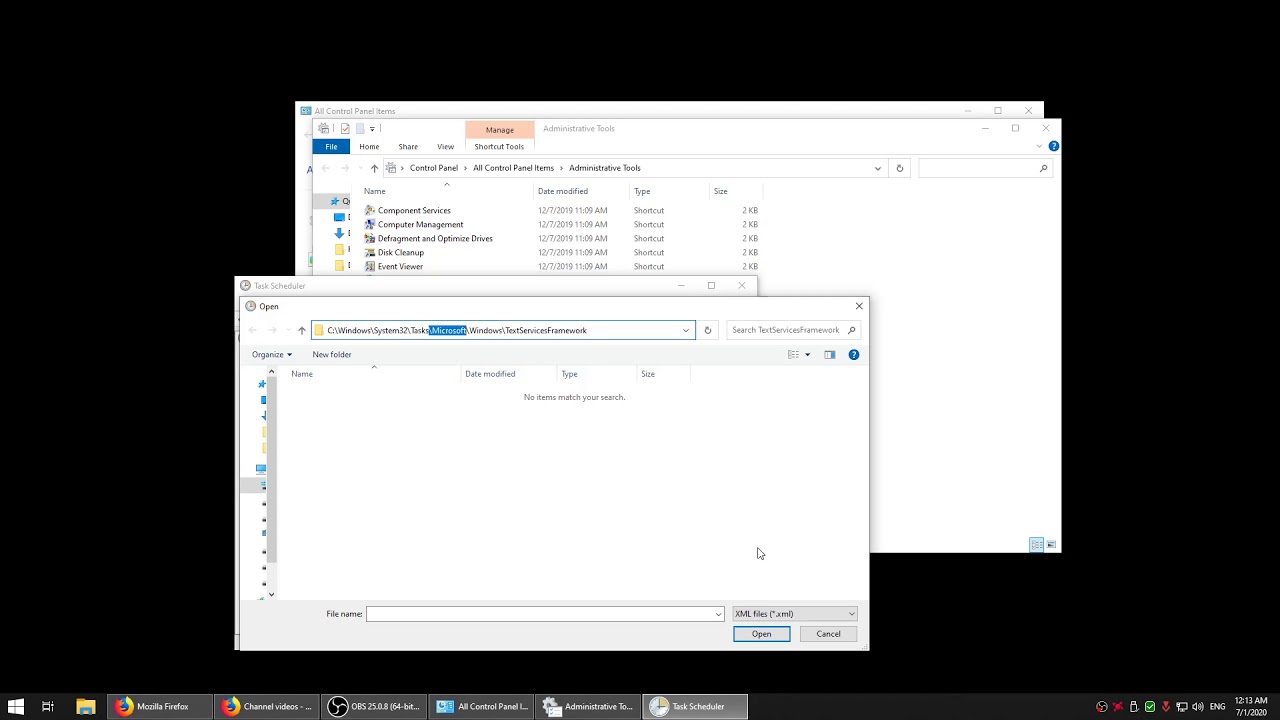Switch to large icons view in Administrative Tools

(1051, 545)
